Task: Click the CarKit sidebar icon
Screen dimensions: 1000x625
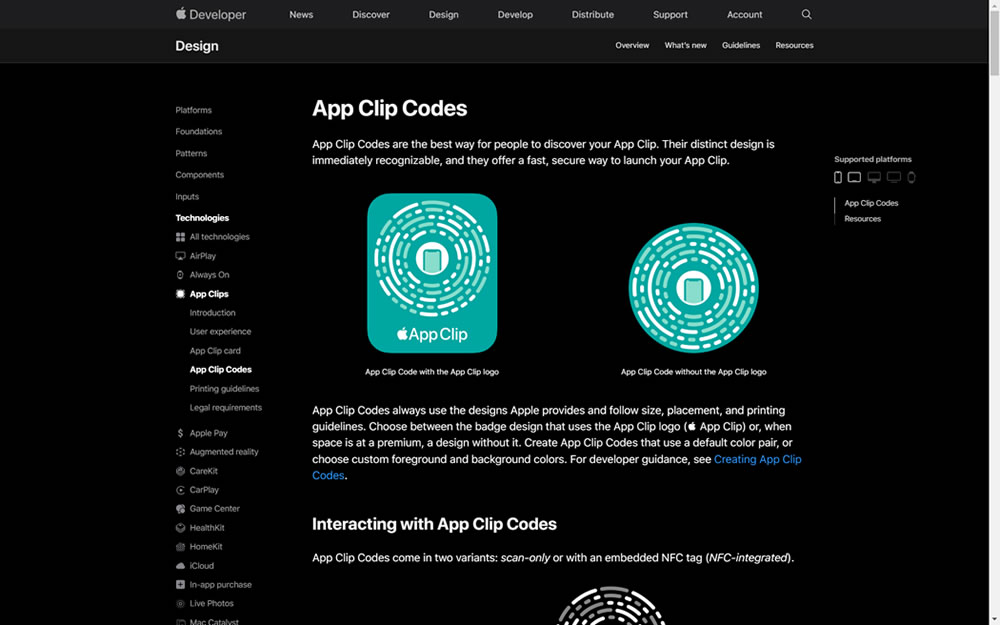Action: click(180, 471)
